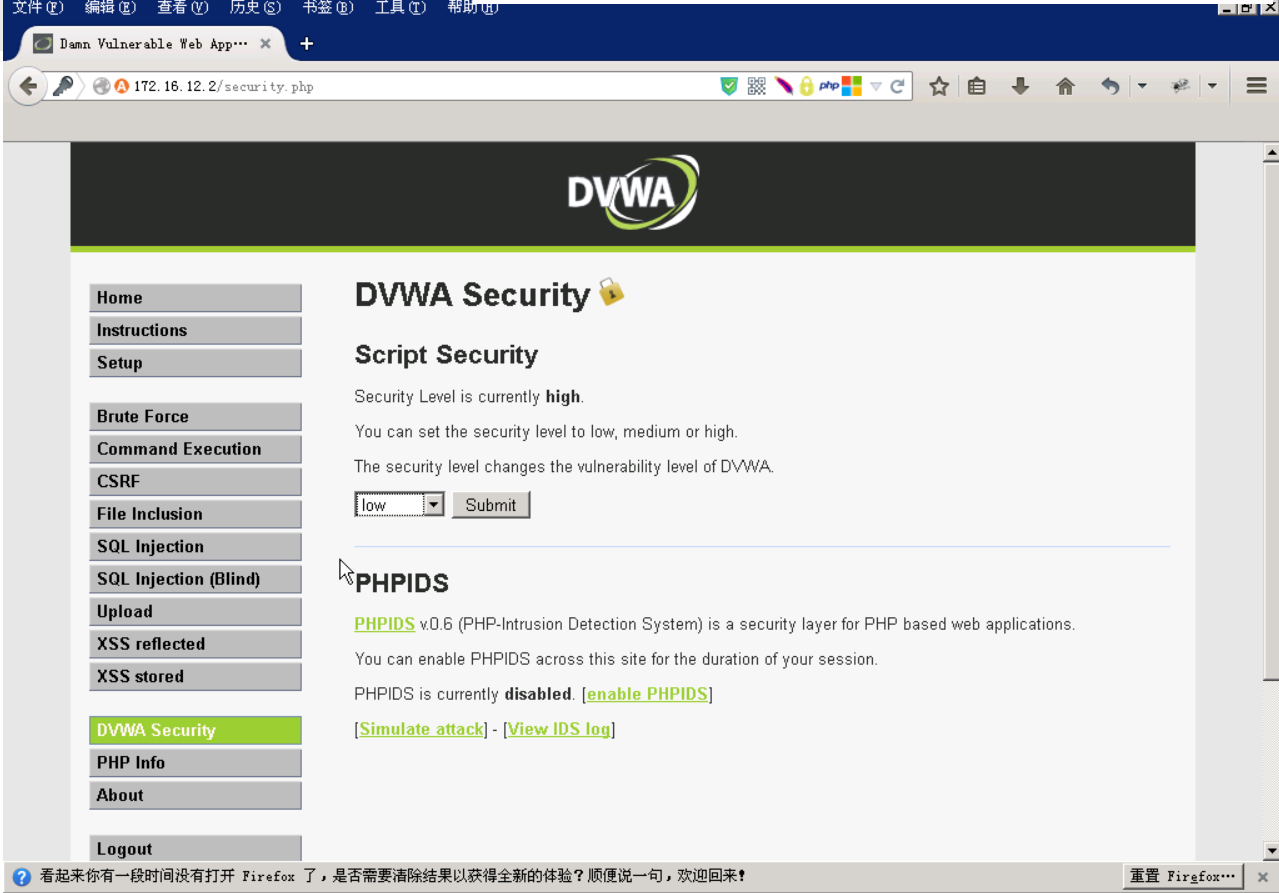The width and height of the screenshot is (1279, 893).
Task: Click the green shield icon in address bar
Action: 729,86
